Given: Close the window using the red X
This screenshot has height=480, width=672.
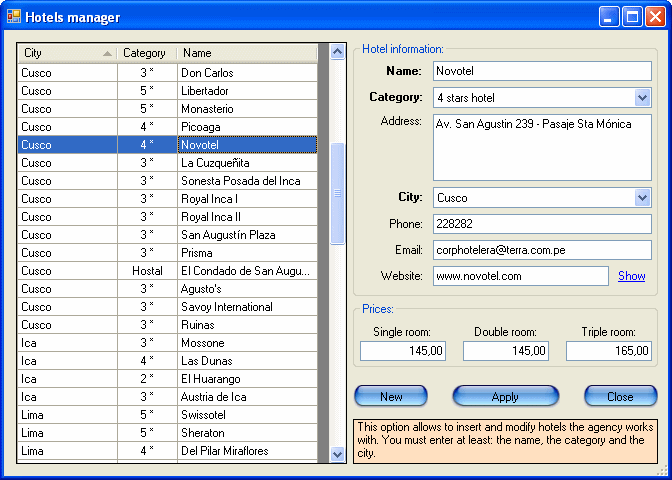Looking at the screenshot, I should [655, 17].
